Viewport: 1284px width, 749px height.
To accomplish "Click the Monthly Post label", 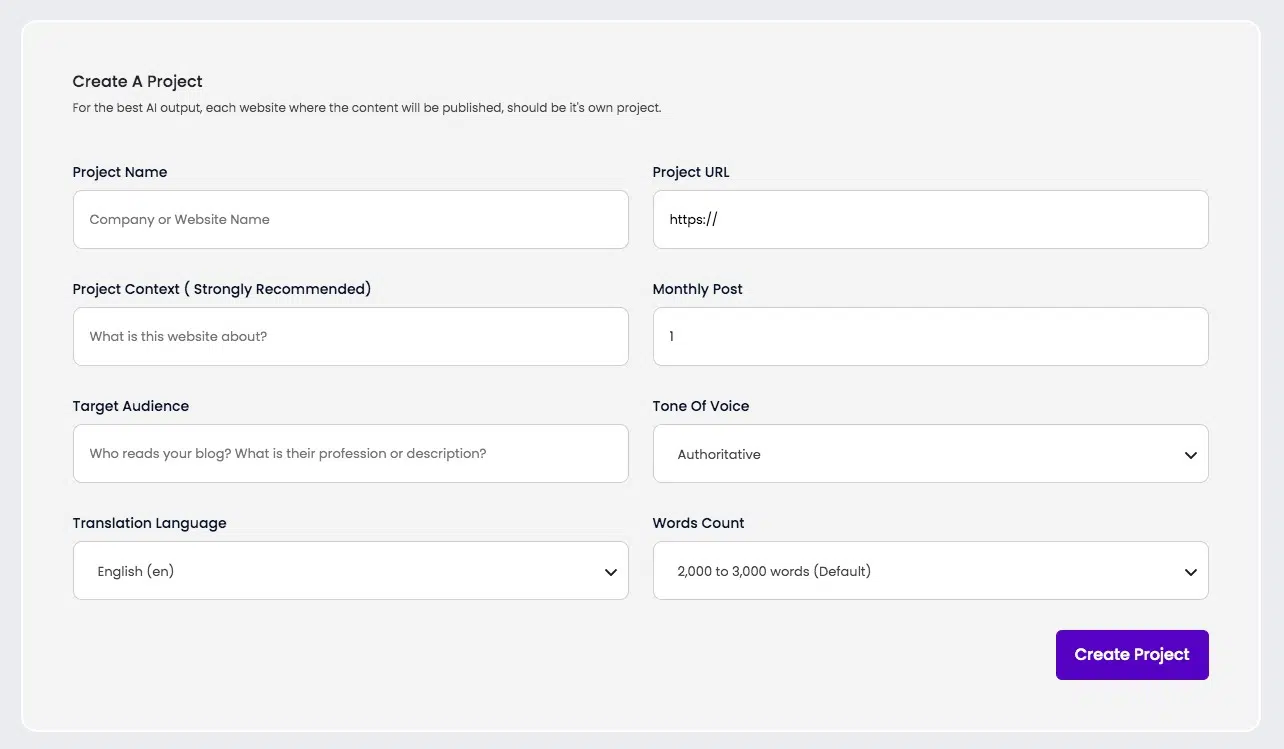I will [x=697, y=289].
